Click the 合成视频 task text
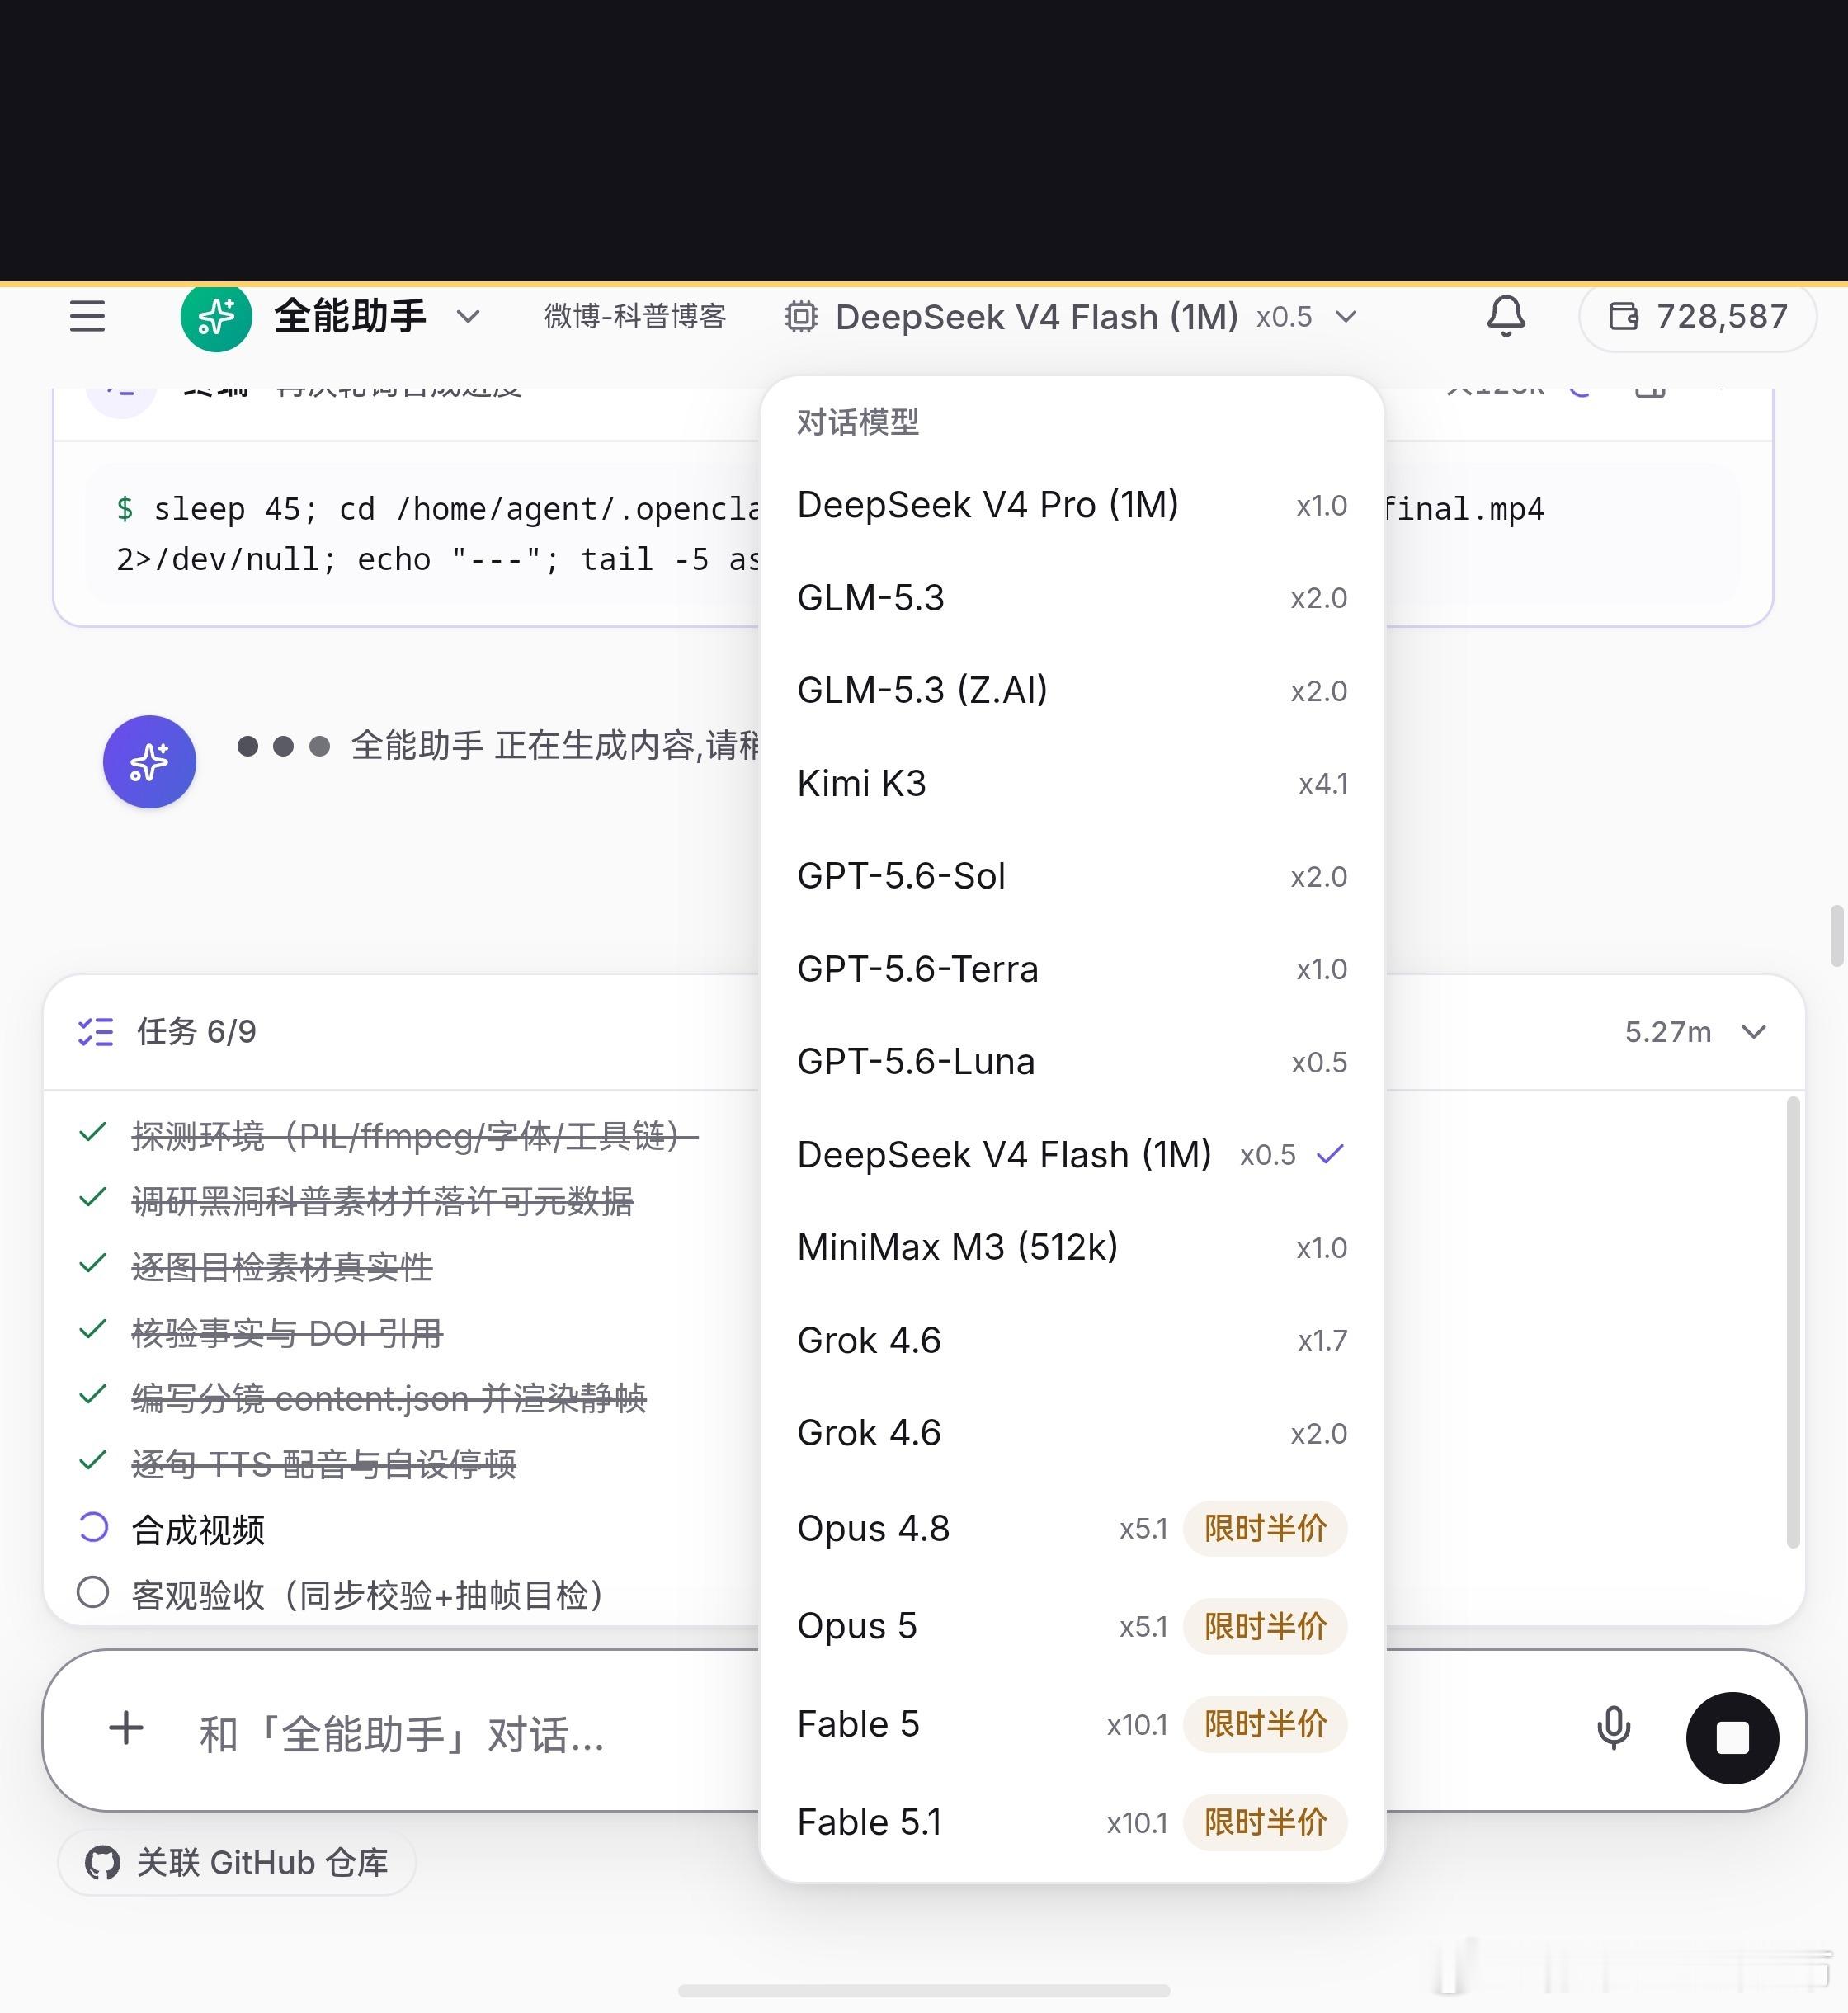The height and width of the screenshot is (2013, 1848). point(198,1530)
